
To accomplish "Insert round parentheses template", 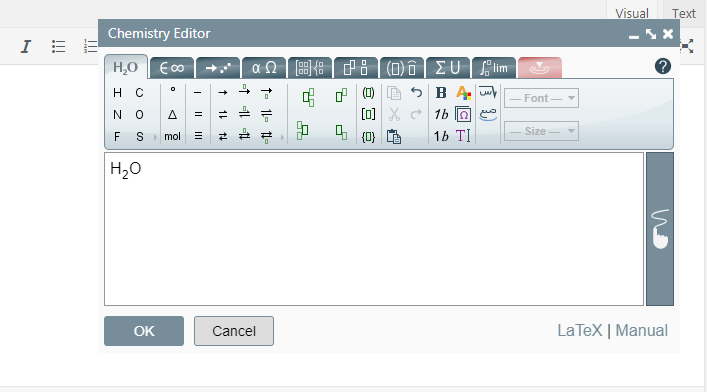I will [368, 93].
